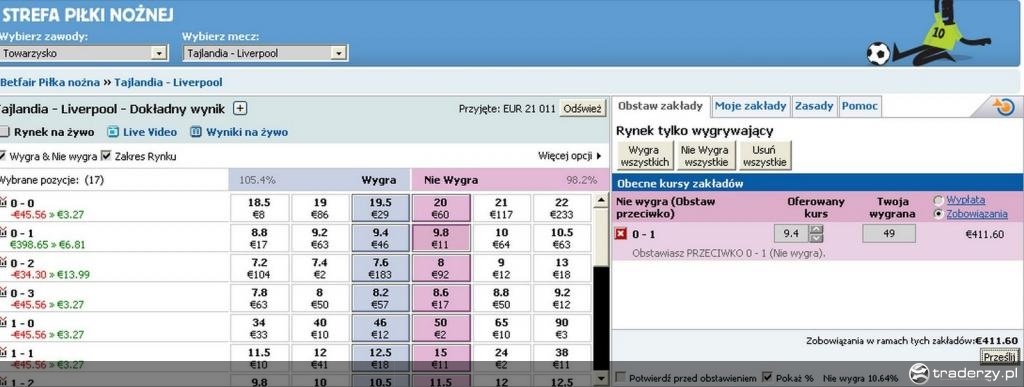Click the Live Video icon
This screenshot has height=387, width=1024.
pyautogui.click(x=113, y=132)
